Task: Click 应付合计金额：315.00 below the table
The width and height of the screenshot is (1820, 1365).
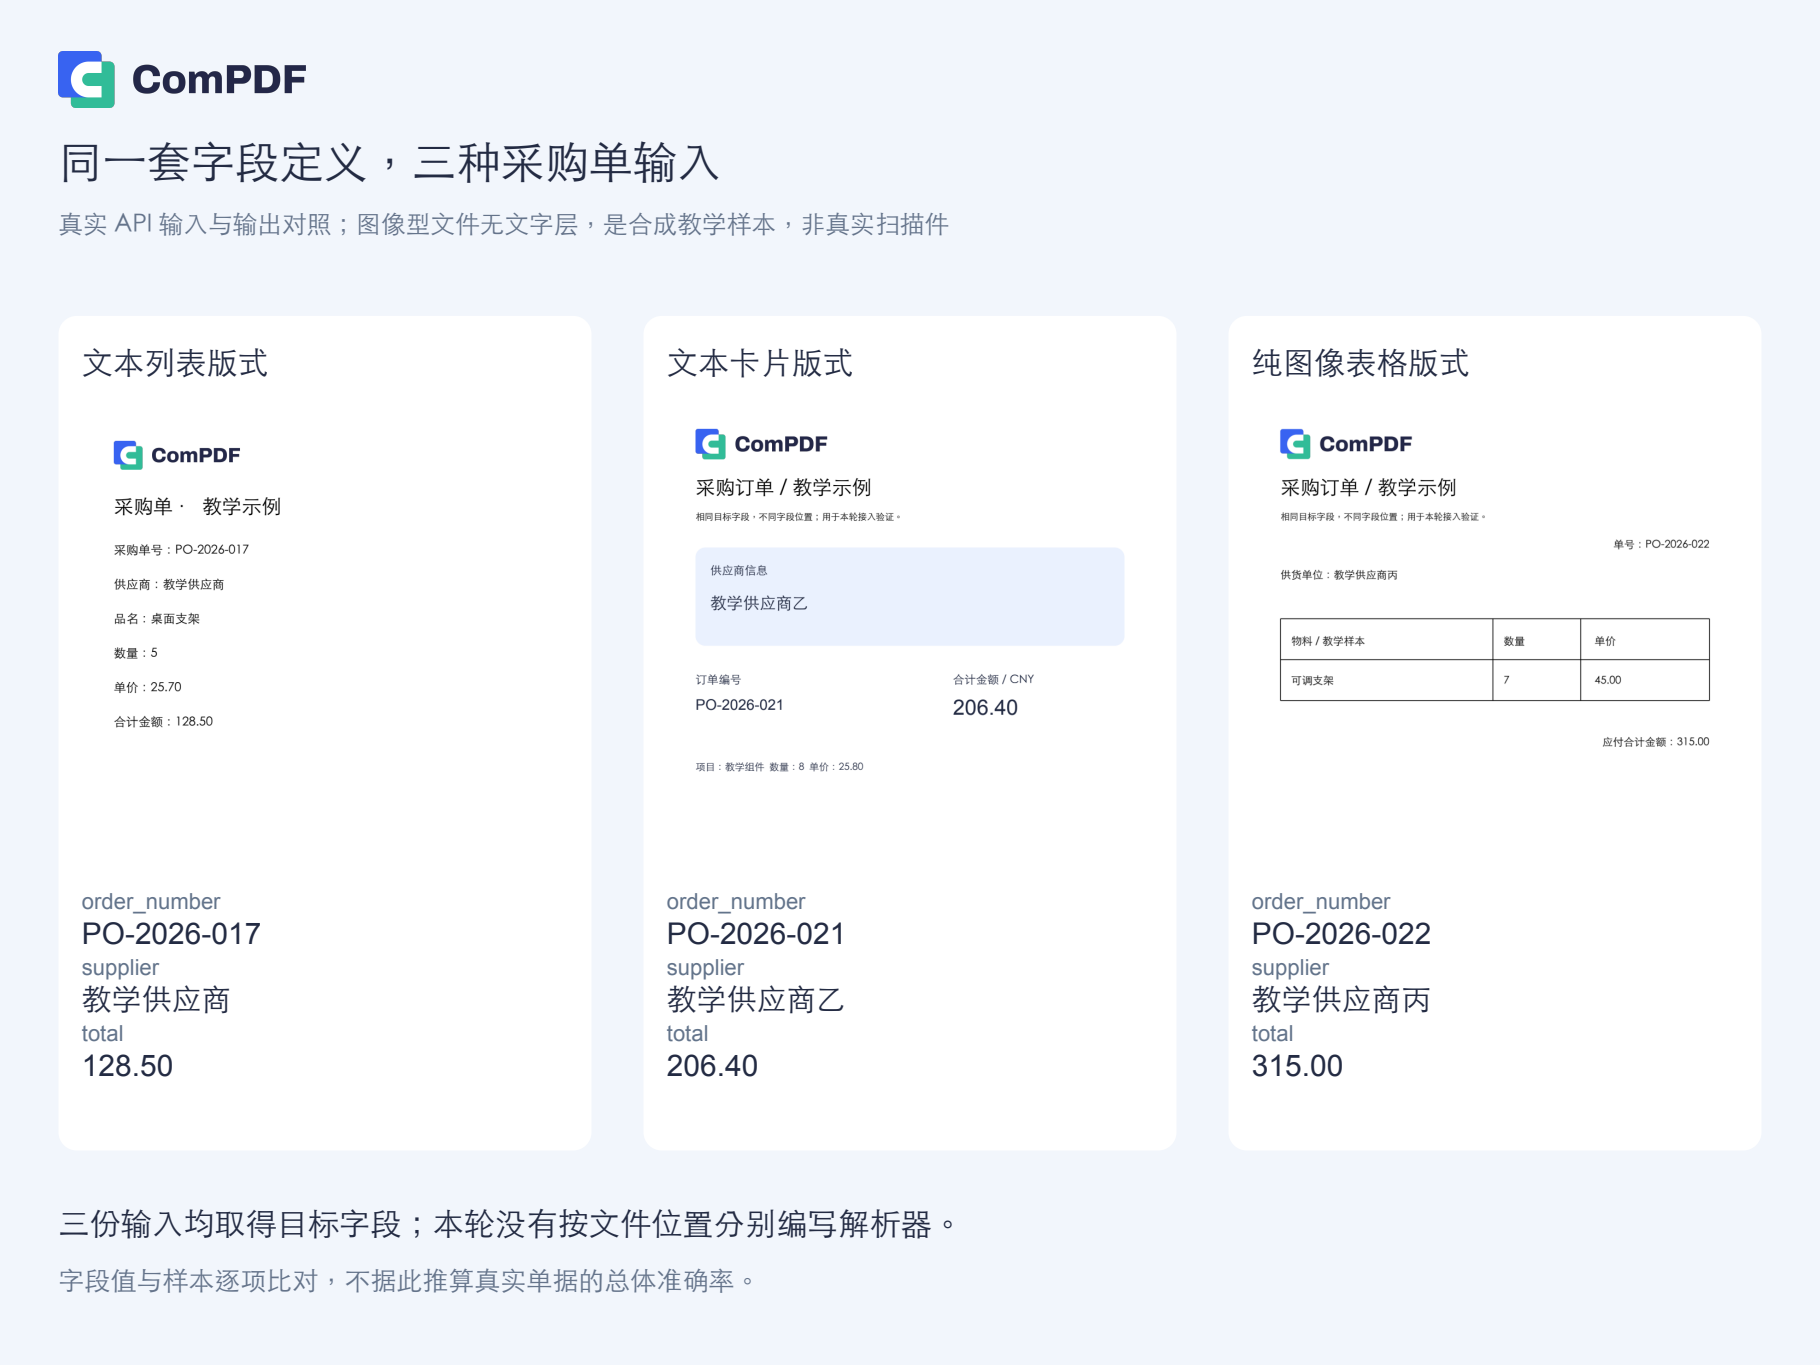Action: point(1656,742)
